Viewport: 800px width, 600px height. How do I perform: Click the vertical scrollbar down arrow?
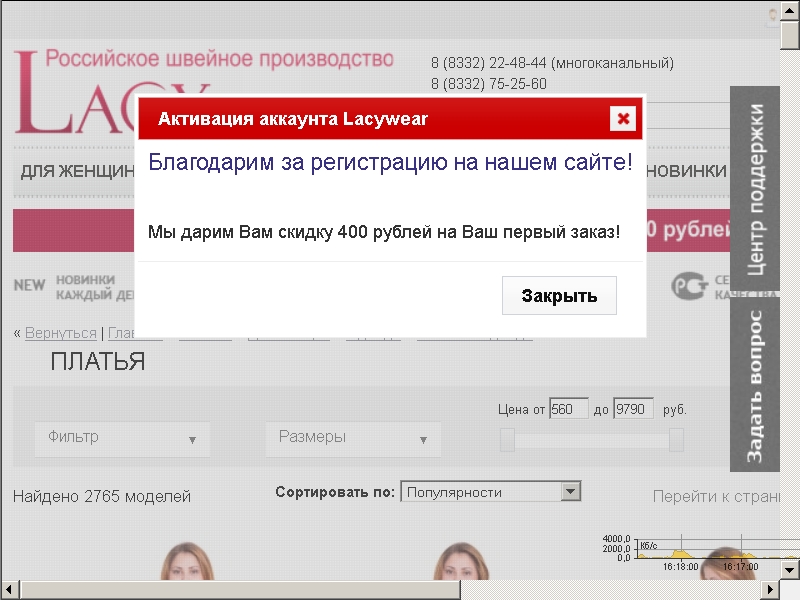(x=789, y=570)
